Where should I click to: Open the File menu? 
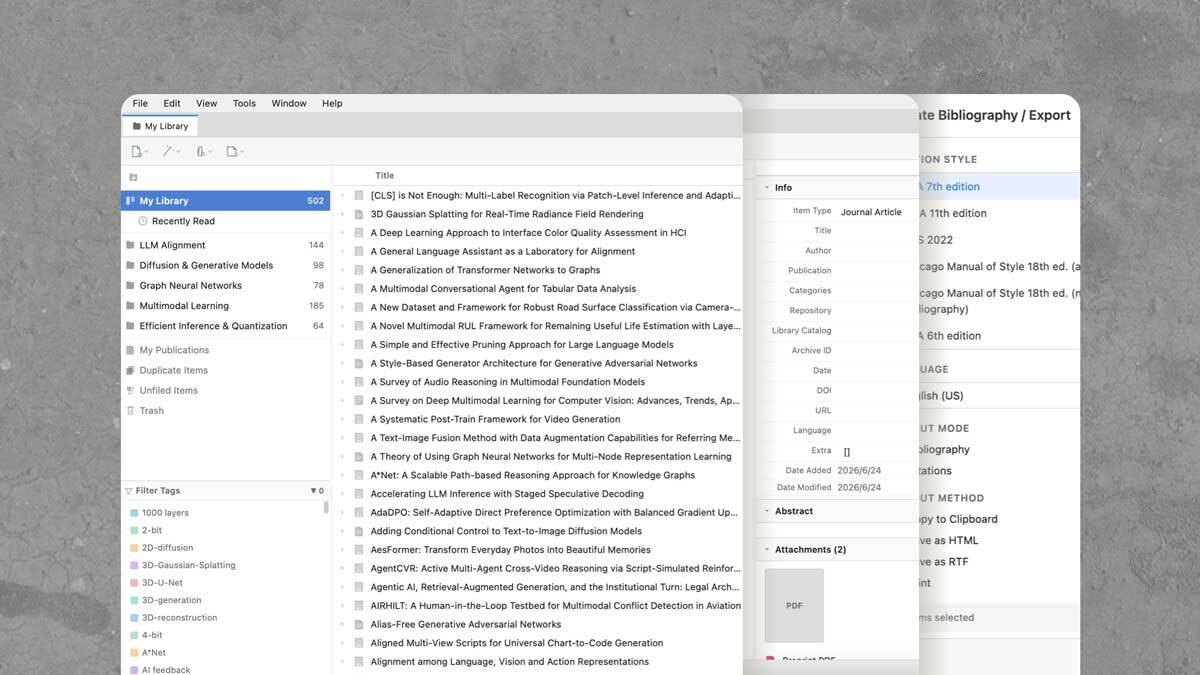click(140, 103)
